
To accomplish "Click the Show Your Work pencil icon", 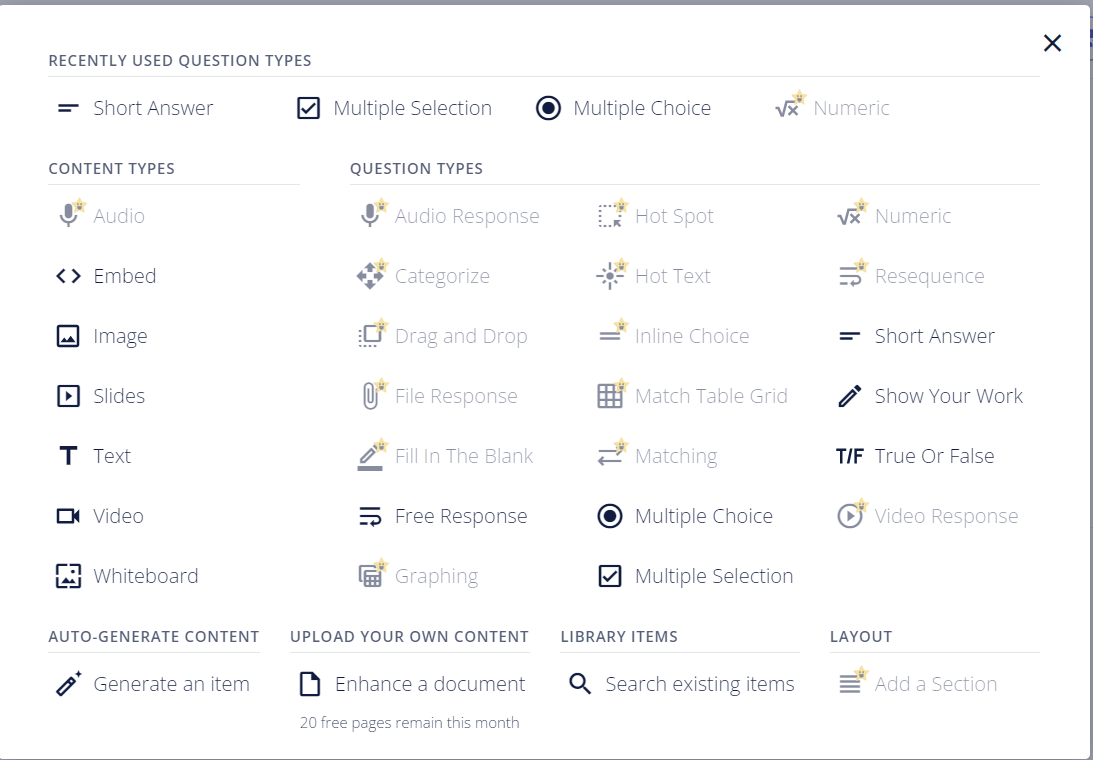I will pyautogui.click(x=849, y=396).
